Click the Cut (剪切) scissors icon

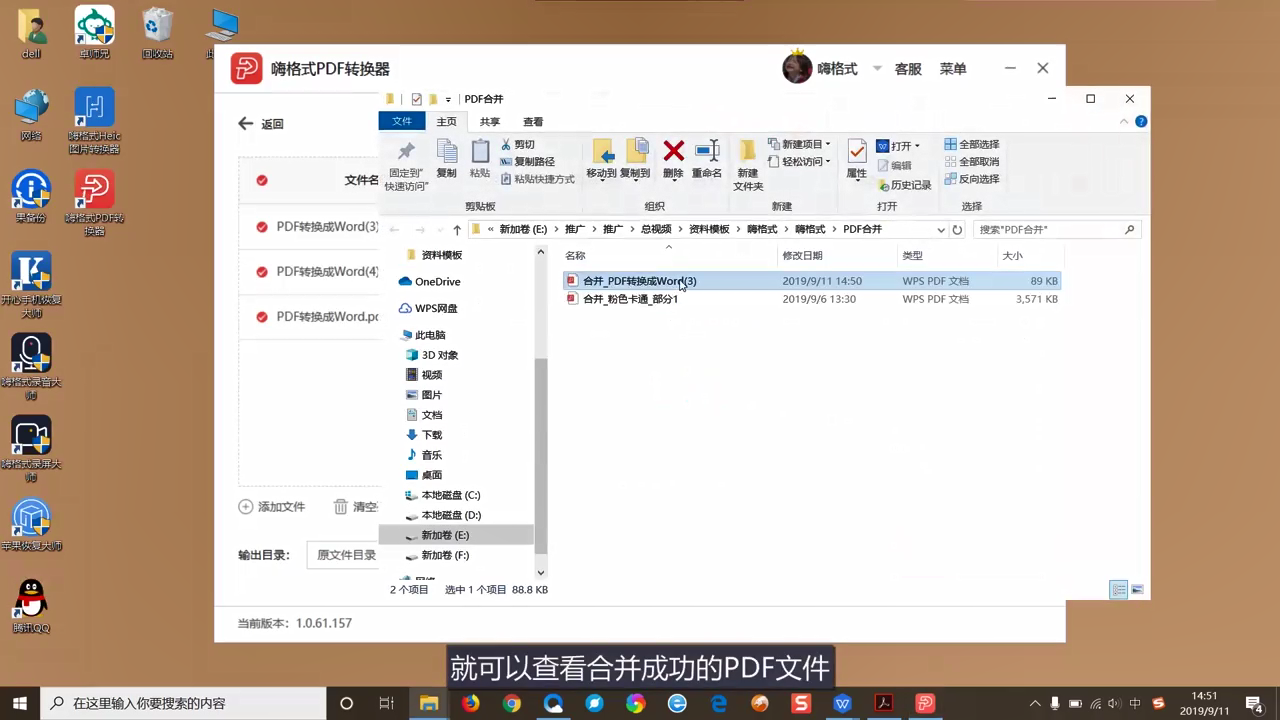tap(506, 144)
